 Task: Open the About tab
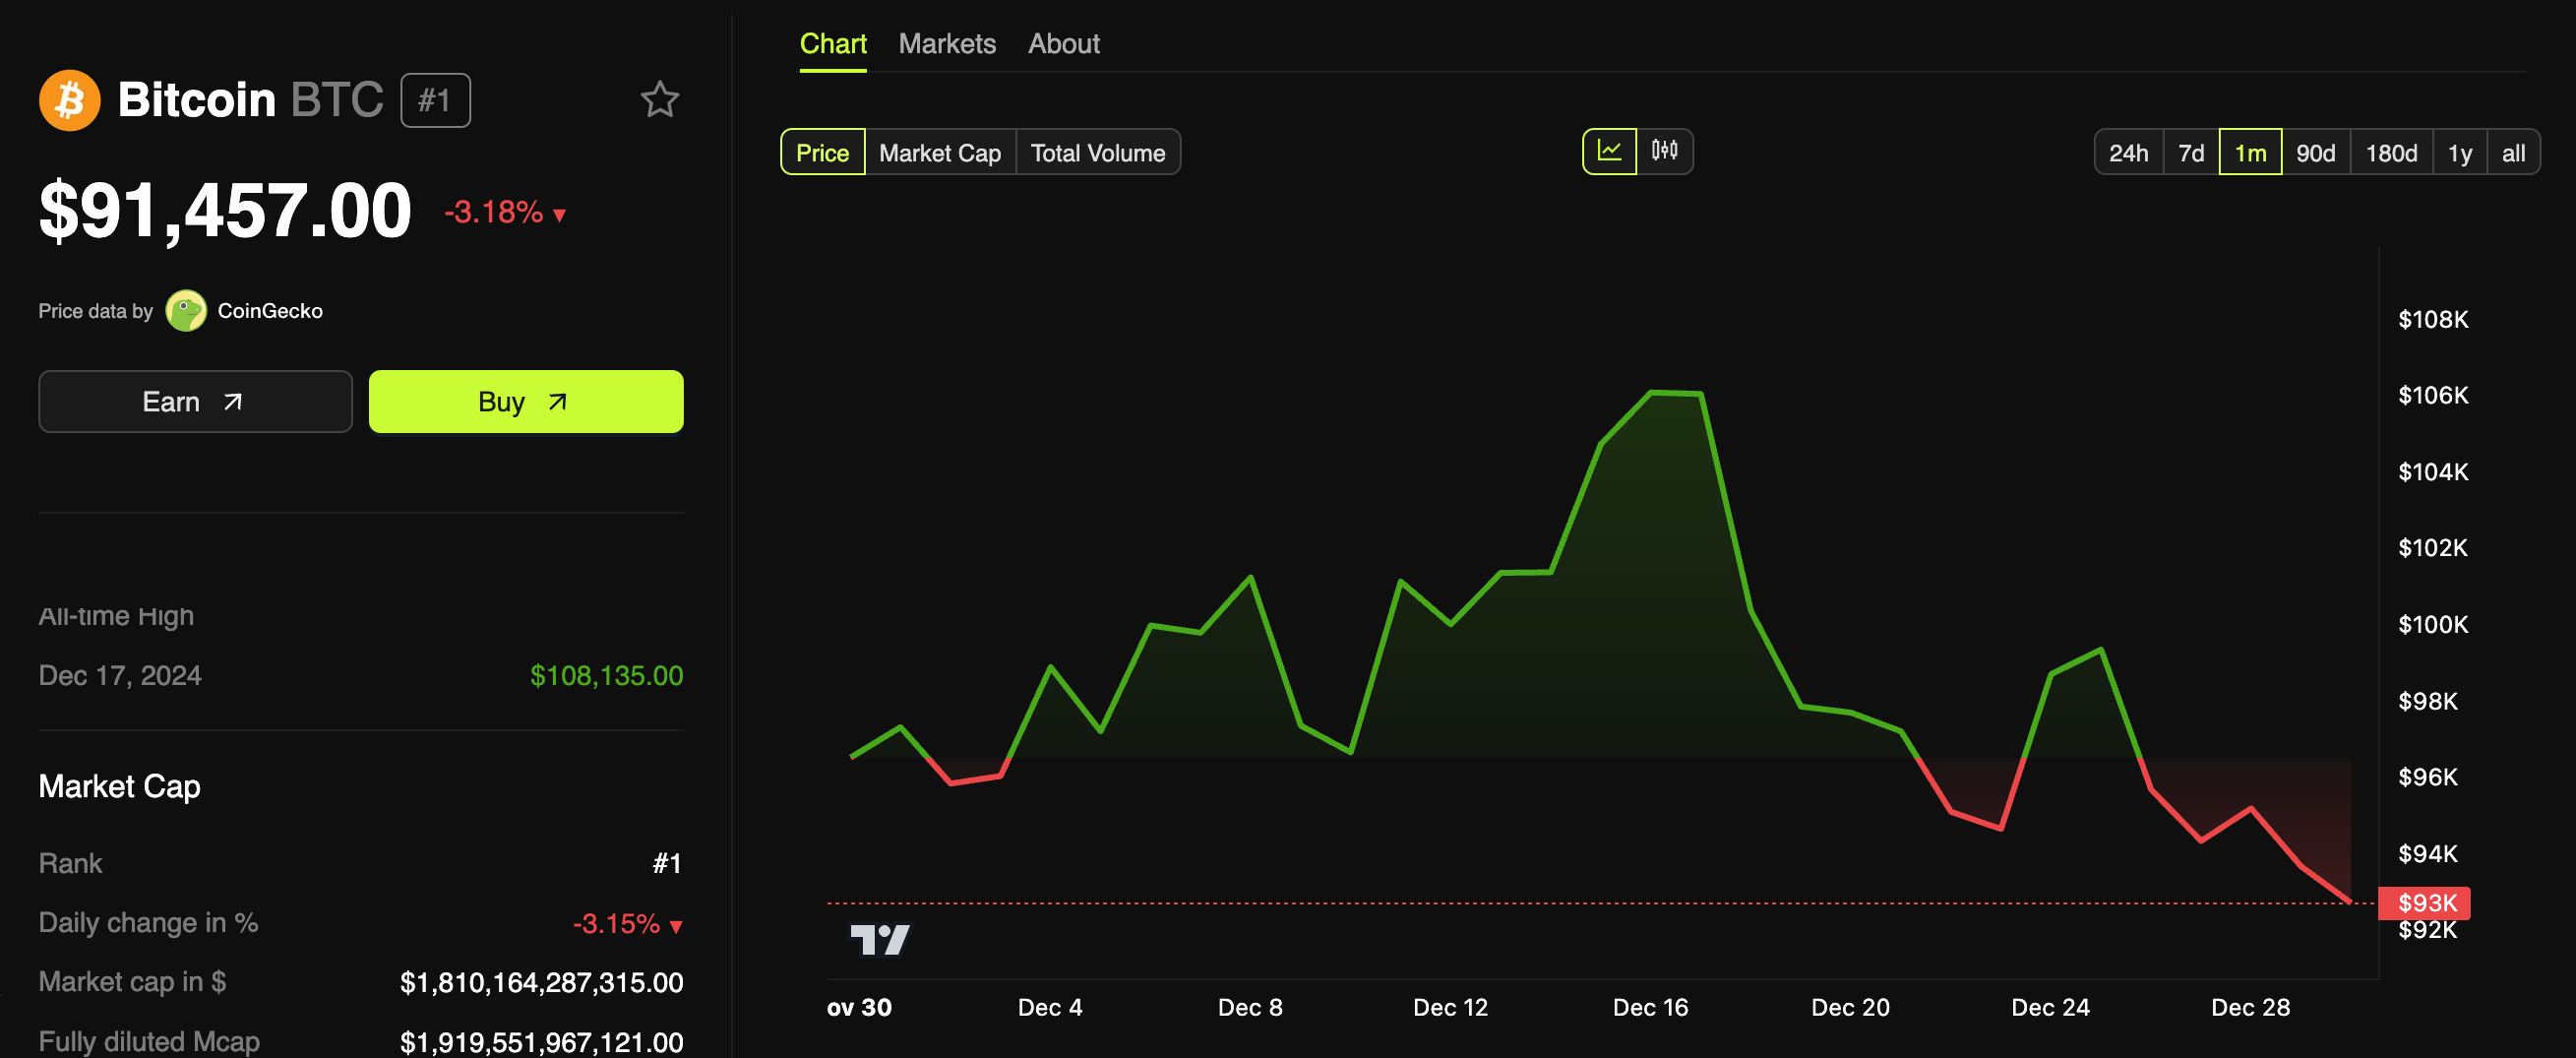pyautogui.click(x=1064, y=44)
